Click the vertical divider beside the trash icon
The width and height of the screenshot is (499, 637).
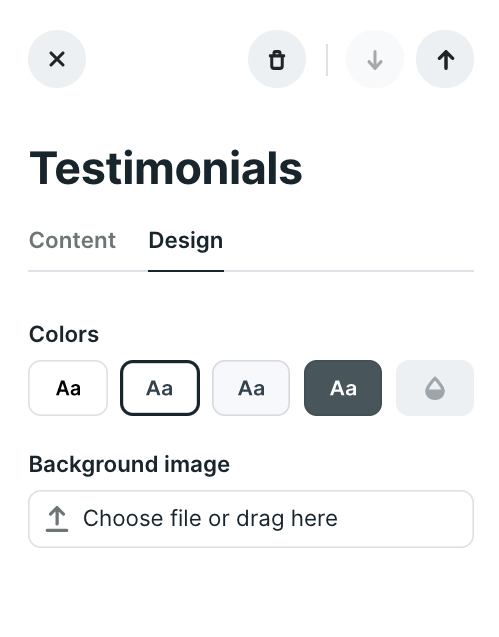[x=327, y=60]
